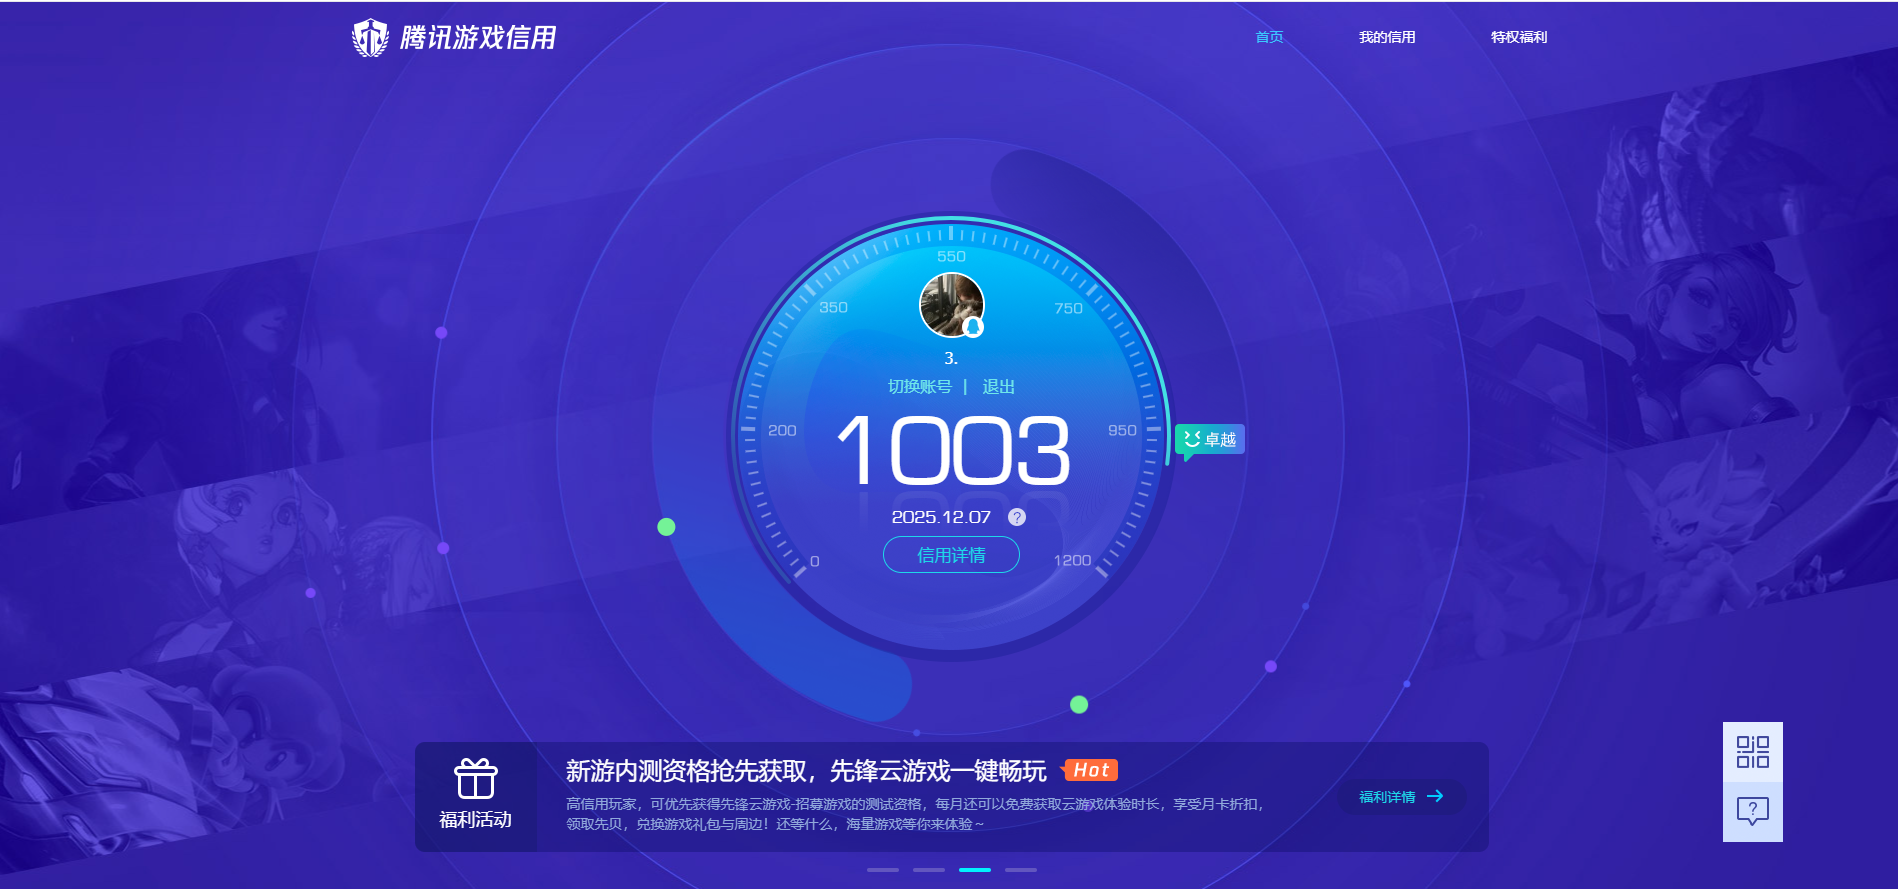Click the QQ badge on the avatar
The width and height of the screenshot is (1898, 889).
pos(973,327)
